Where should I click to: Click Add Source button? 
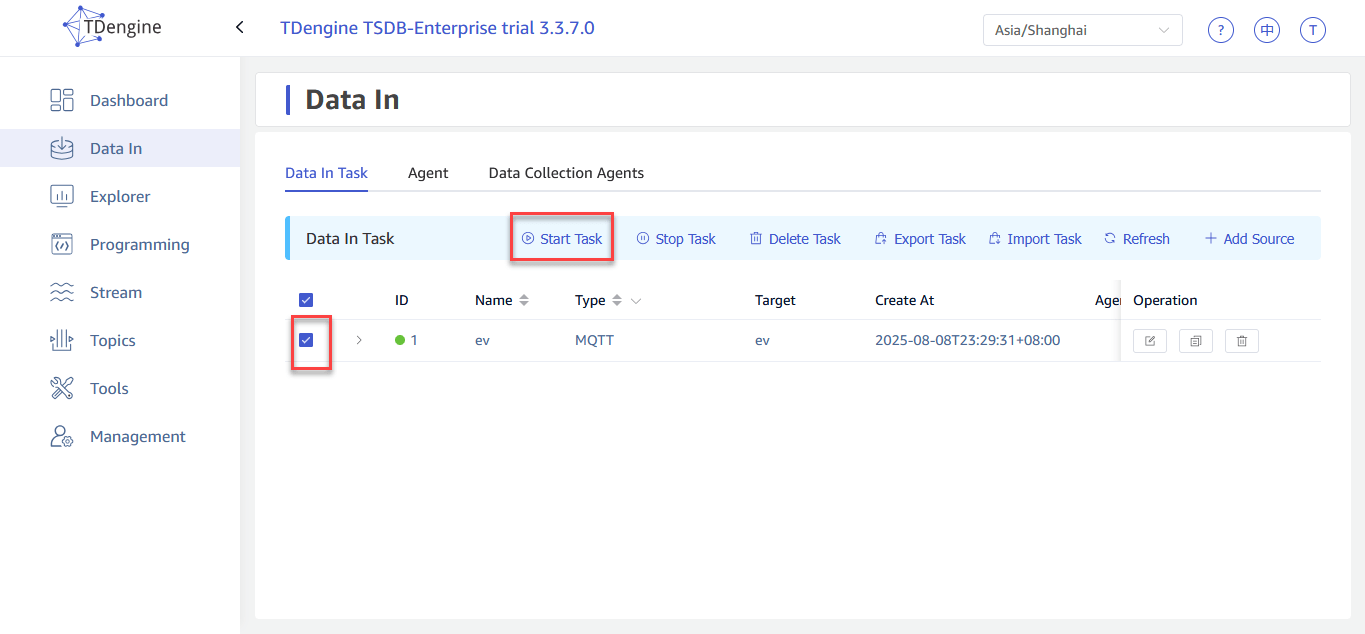(1249, 239)
